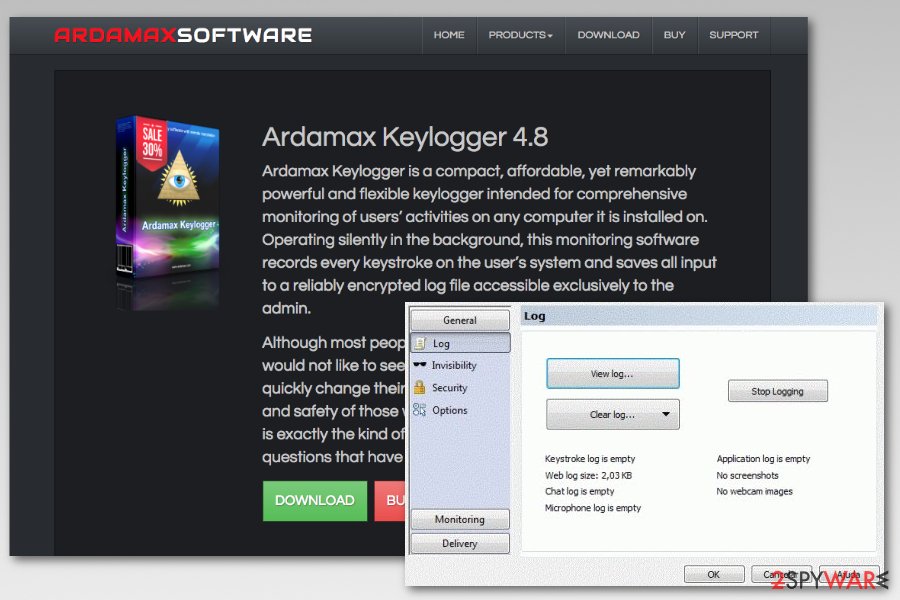Select the Invisibility settings item
Screen dimensions: 900x600
pos(453,365)
